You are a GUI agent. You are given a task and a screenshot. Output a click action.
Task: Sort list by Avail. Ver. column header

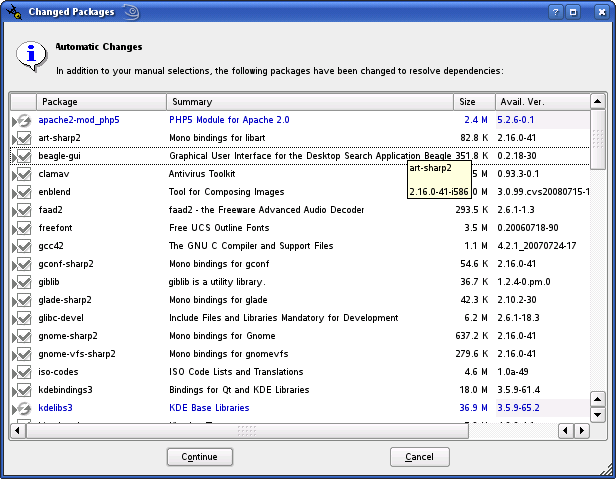pos(543,102)
